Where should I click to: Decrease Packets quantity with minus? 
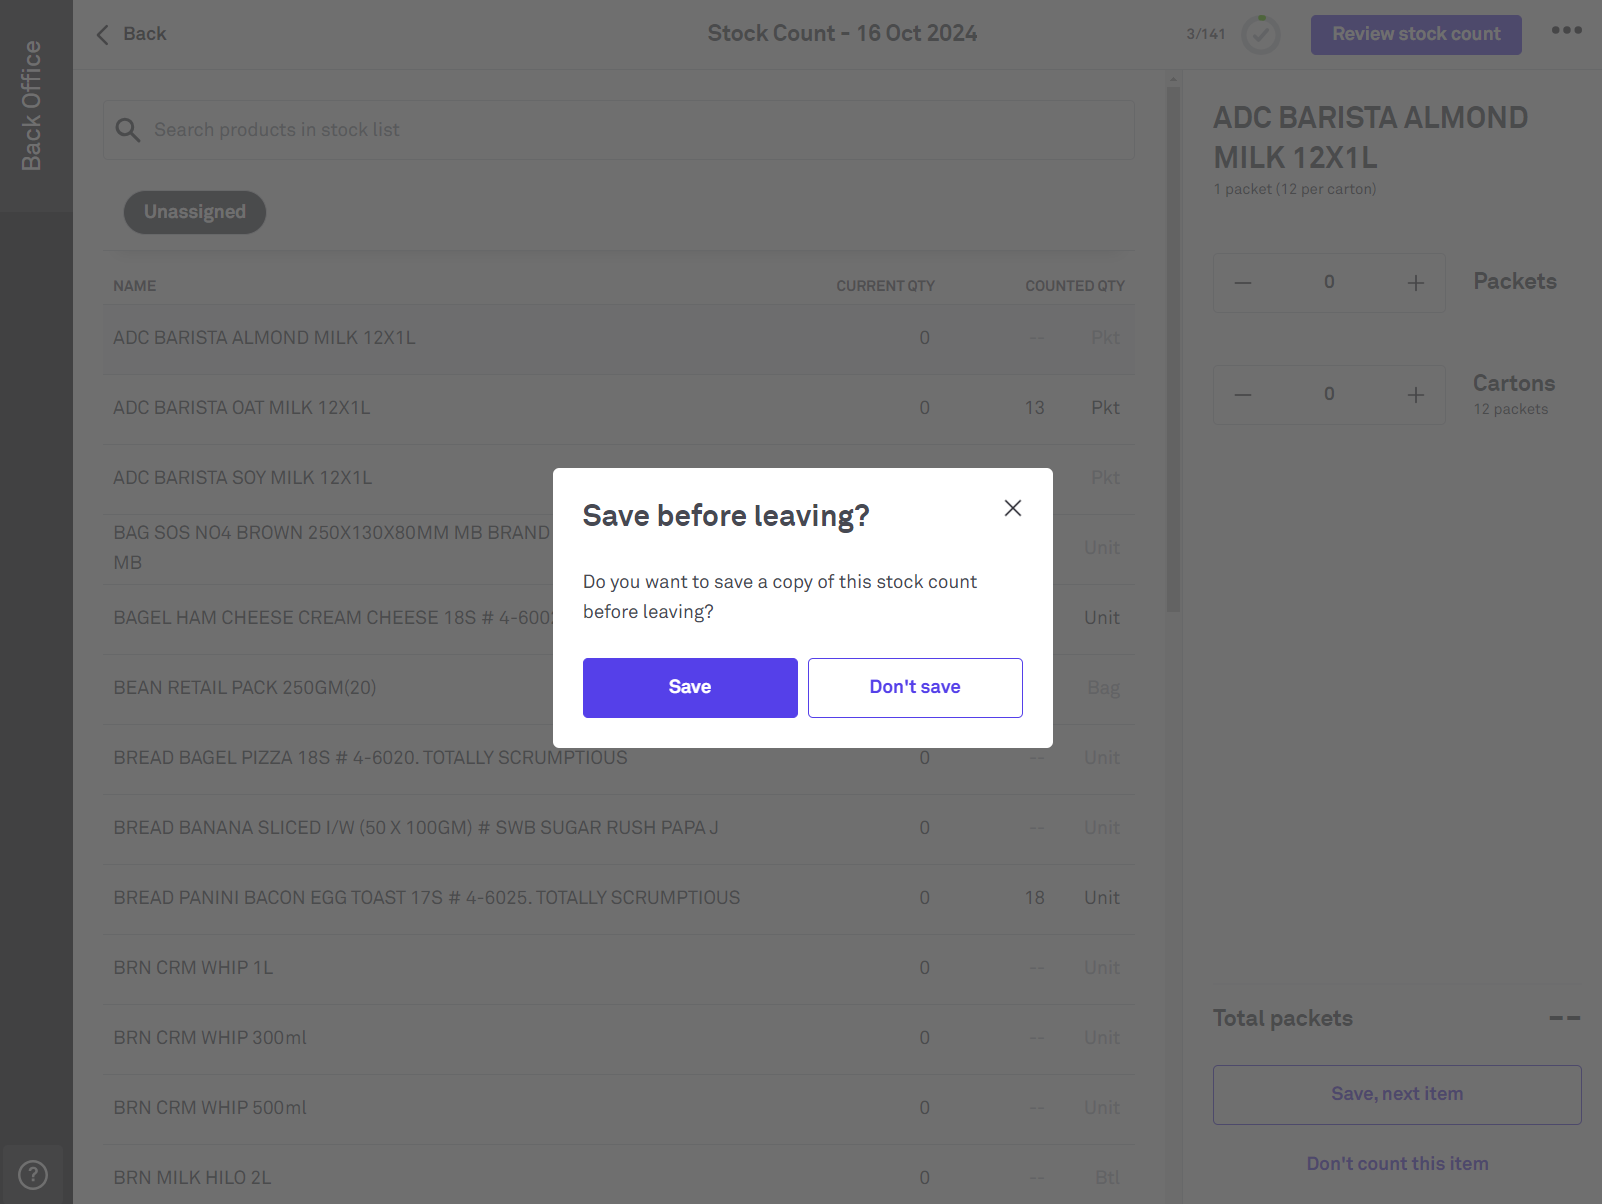[1243, 283]
